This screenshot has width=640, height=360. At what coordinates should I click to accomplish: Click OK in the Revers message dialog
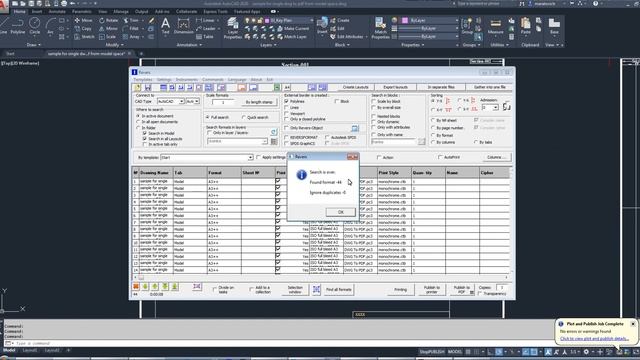click(340, 212)
